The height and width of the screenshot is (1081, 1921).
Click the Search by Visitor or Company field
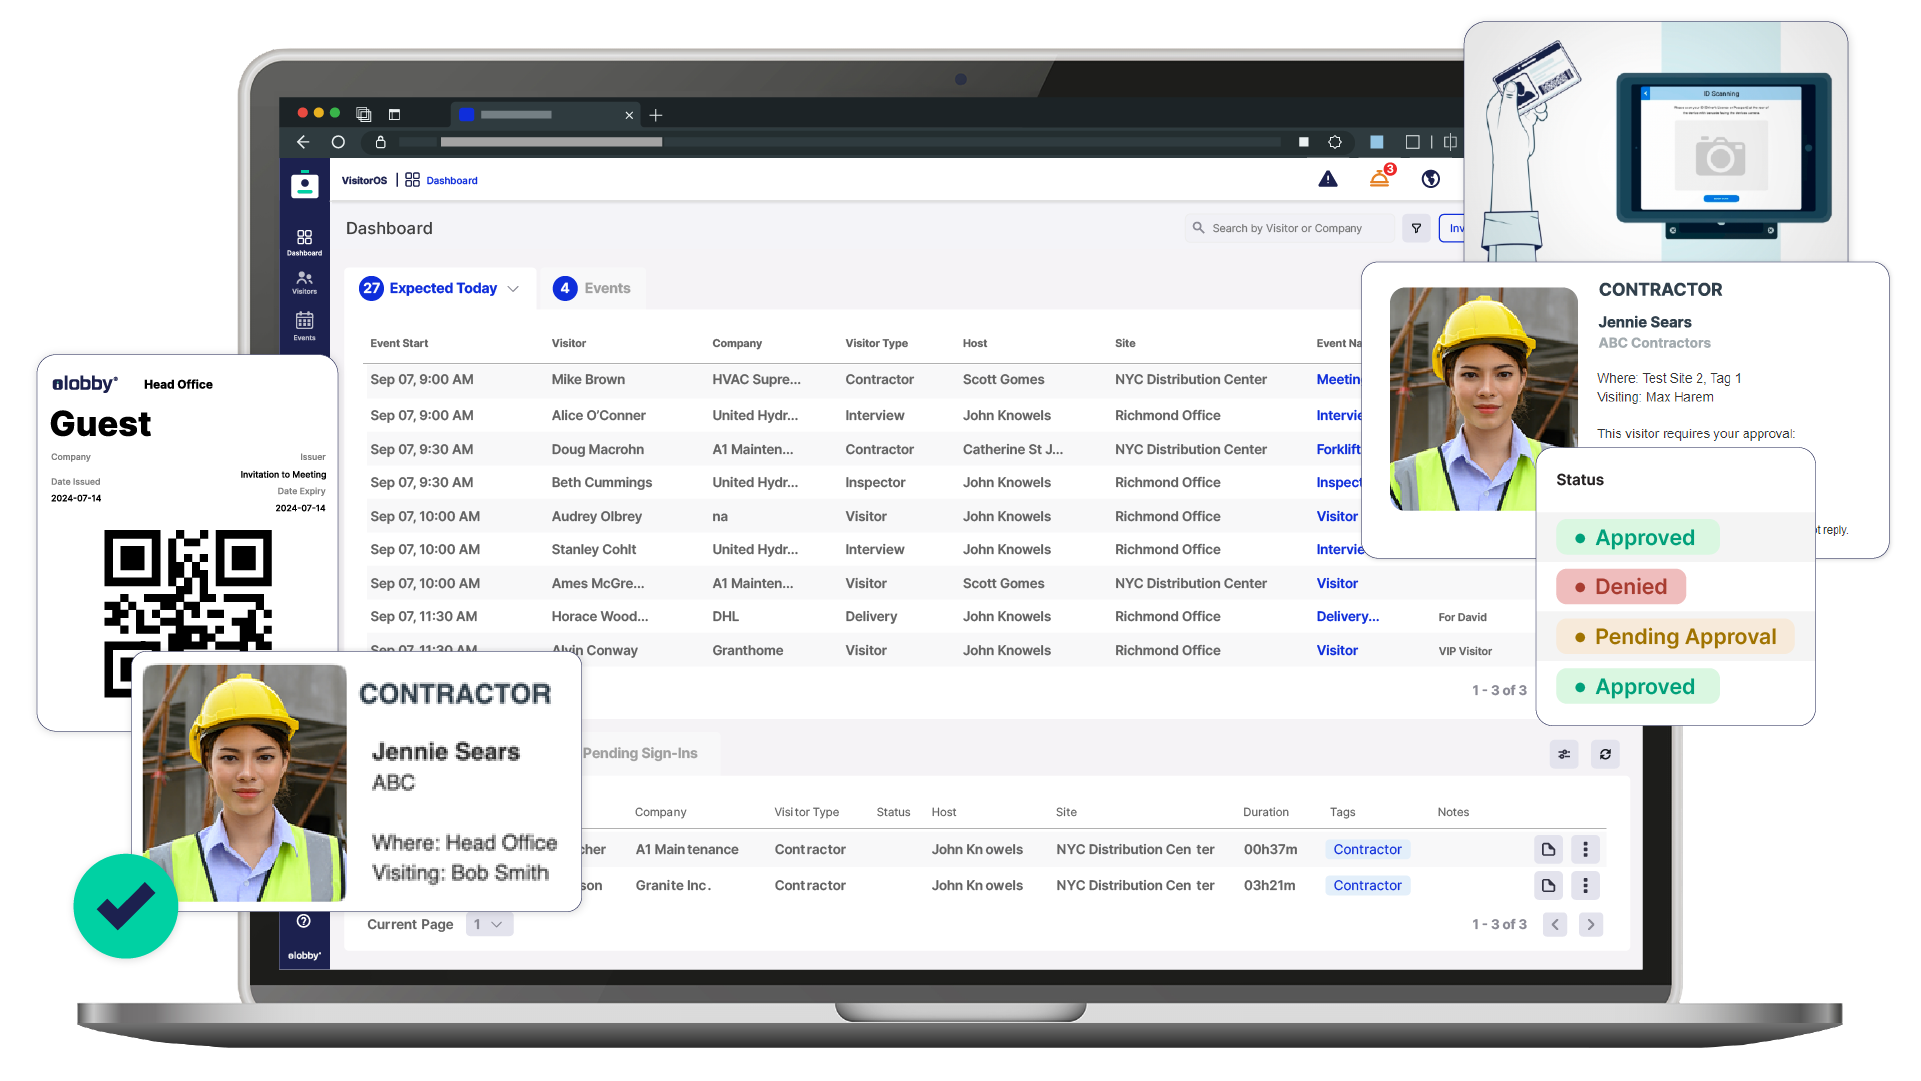tap(1290, 228)
